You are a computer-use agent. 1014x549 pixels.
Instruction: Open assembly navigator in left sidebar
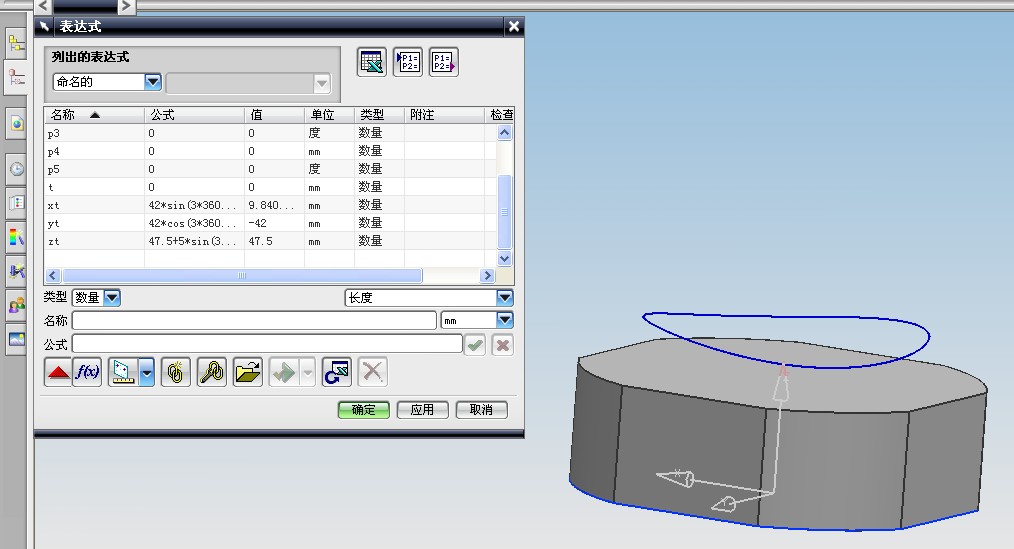click(16, 45)
